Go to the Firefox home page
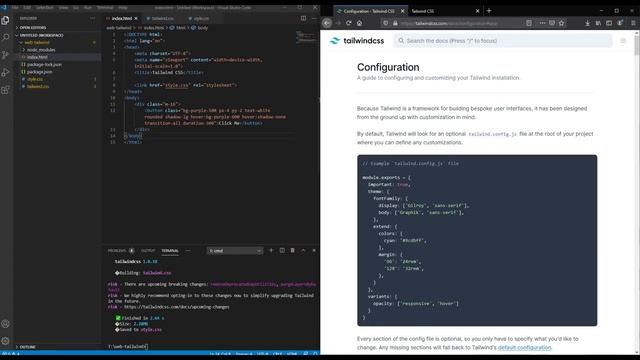The height and width of the screenshot is (360, 640). coord(359,23)
